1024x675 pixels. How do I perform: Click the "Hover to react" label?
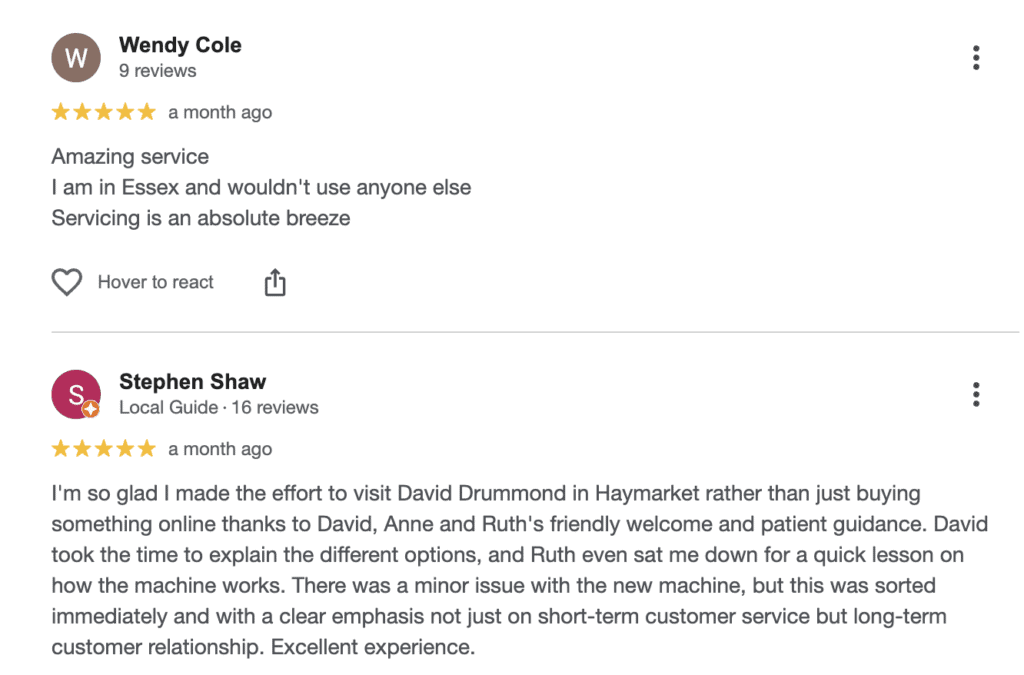click(x=155, y=283)
